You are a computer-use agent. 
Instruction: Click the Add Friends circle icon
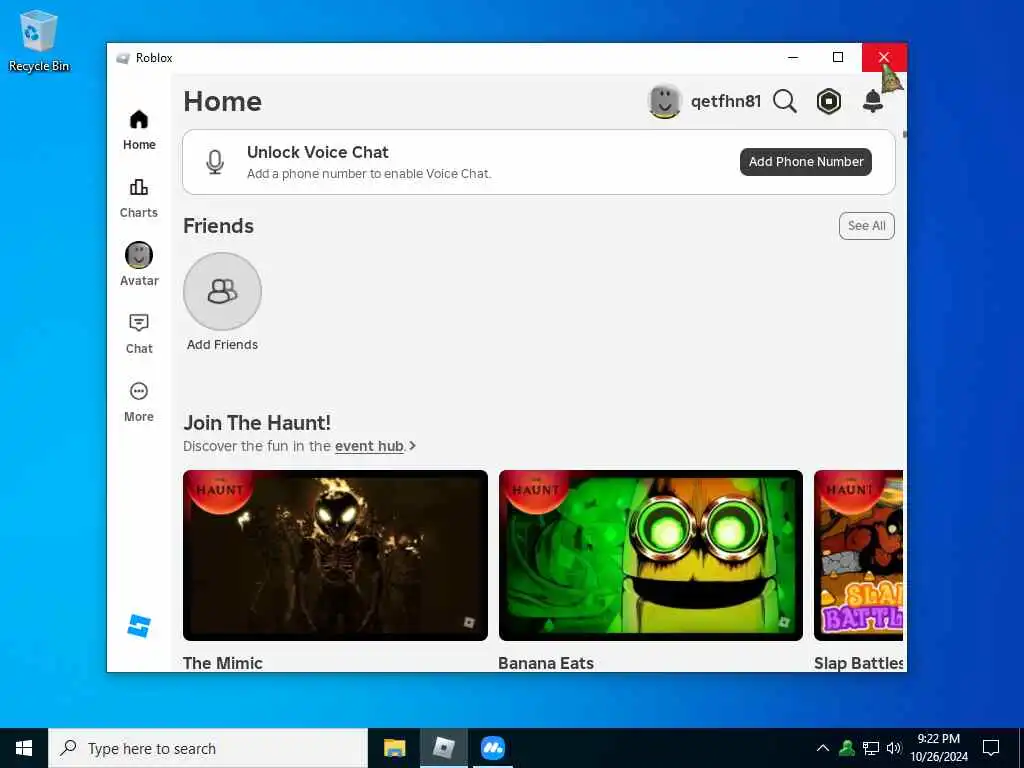(x=223, y=291)
